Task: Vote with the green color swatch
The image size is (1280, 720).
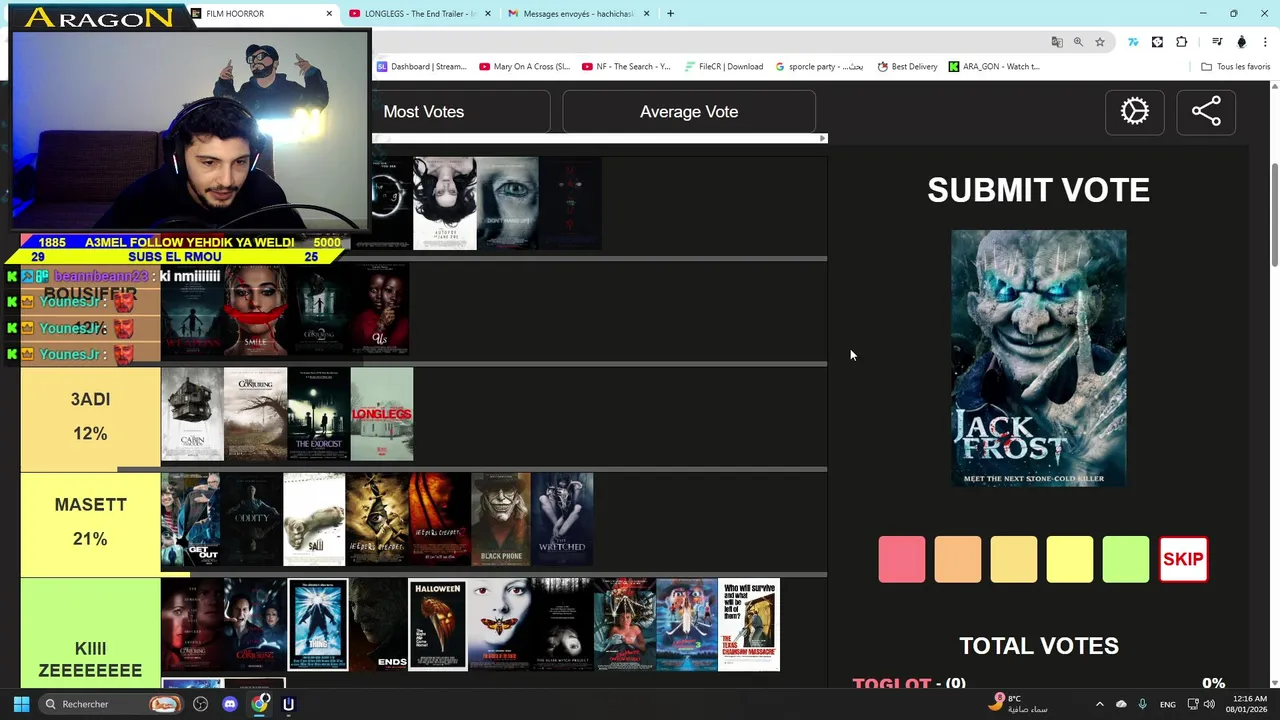Action: click(1126, 559)
